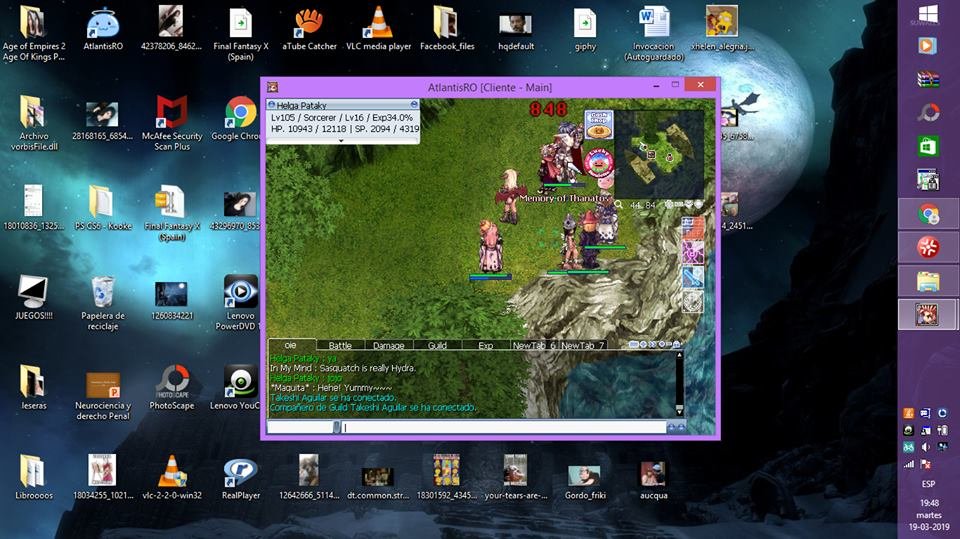Select the purple magic skill shortcut icon
Screen dimensions: 960x539
693,252
